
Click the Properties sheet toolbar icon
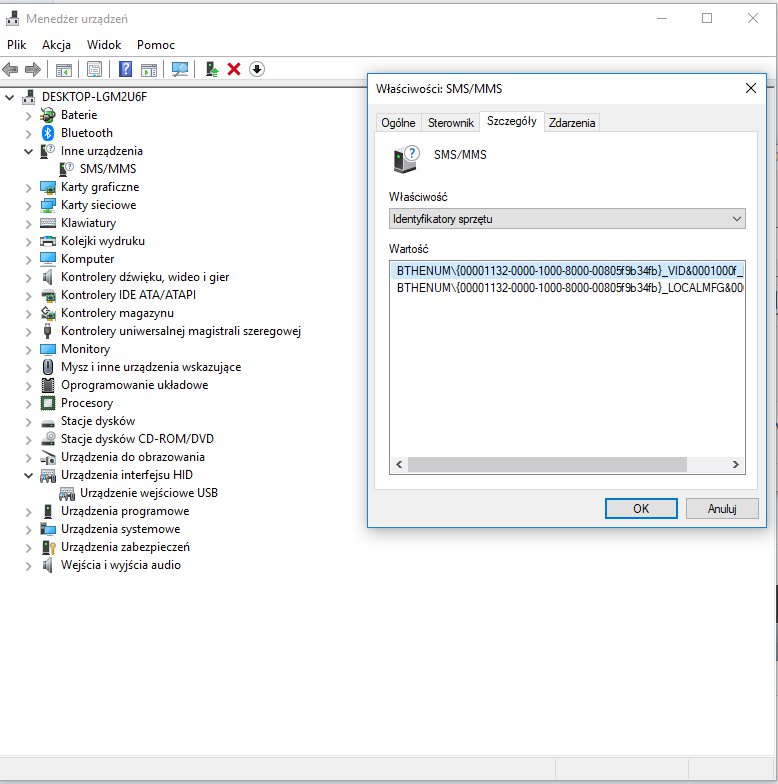click(94, 70)
